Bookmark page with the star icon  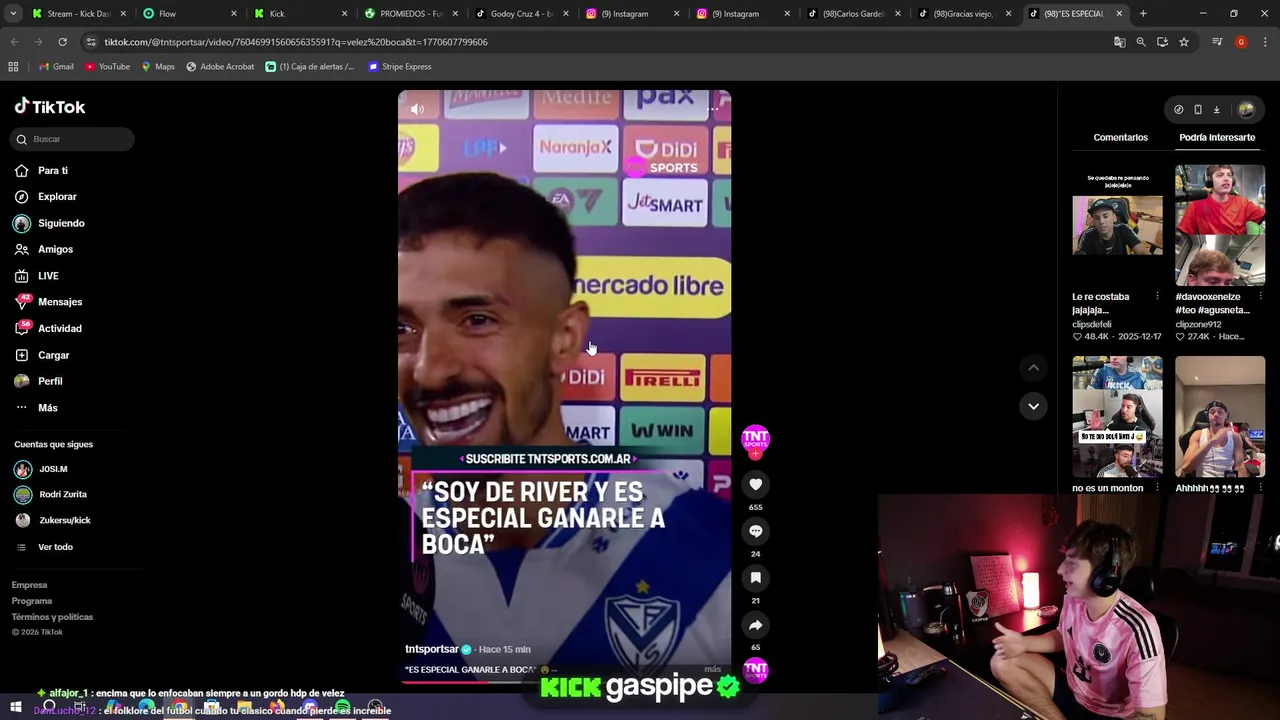click(1184, 42)
